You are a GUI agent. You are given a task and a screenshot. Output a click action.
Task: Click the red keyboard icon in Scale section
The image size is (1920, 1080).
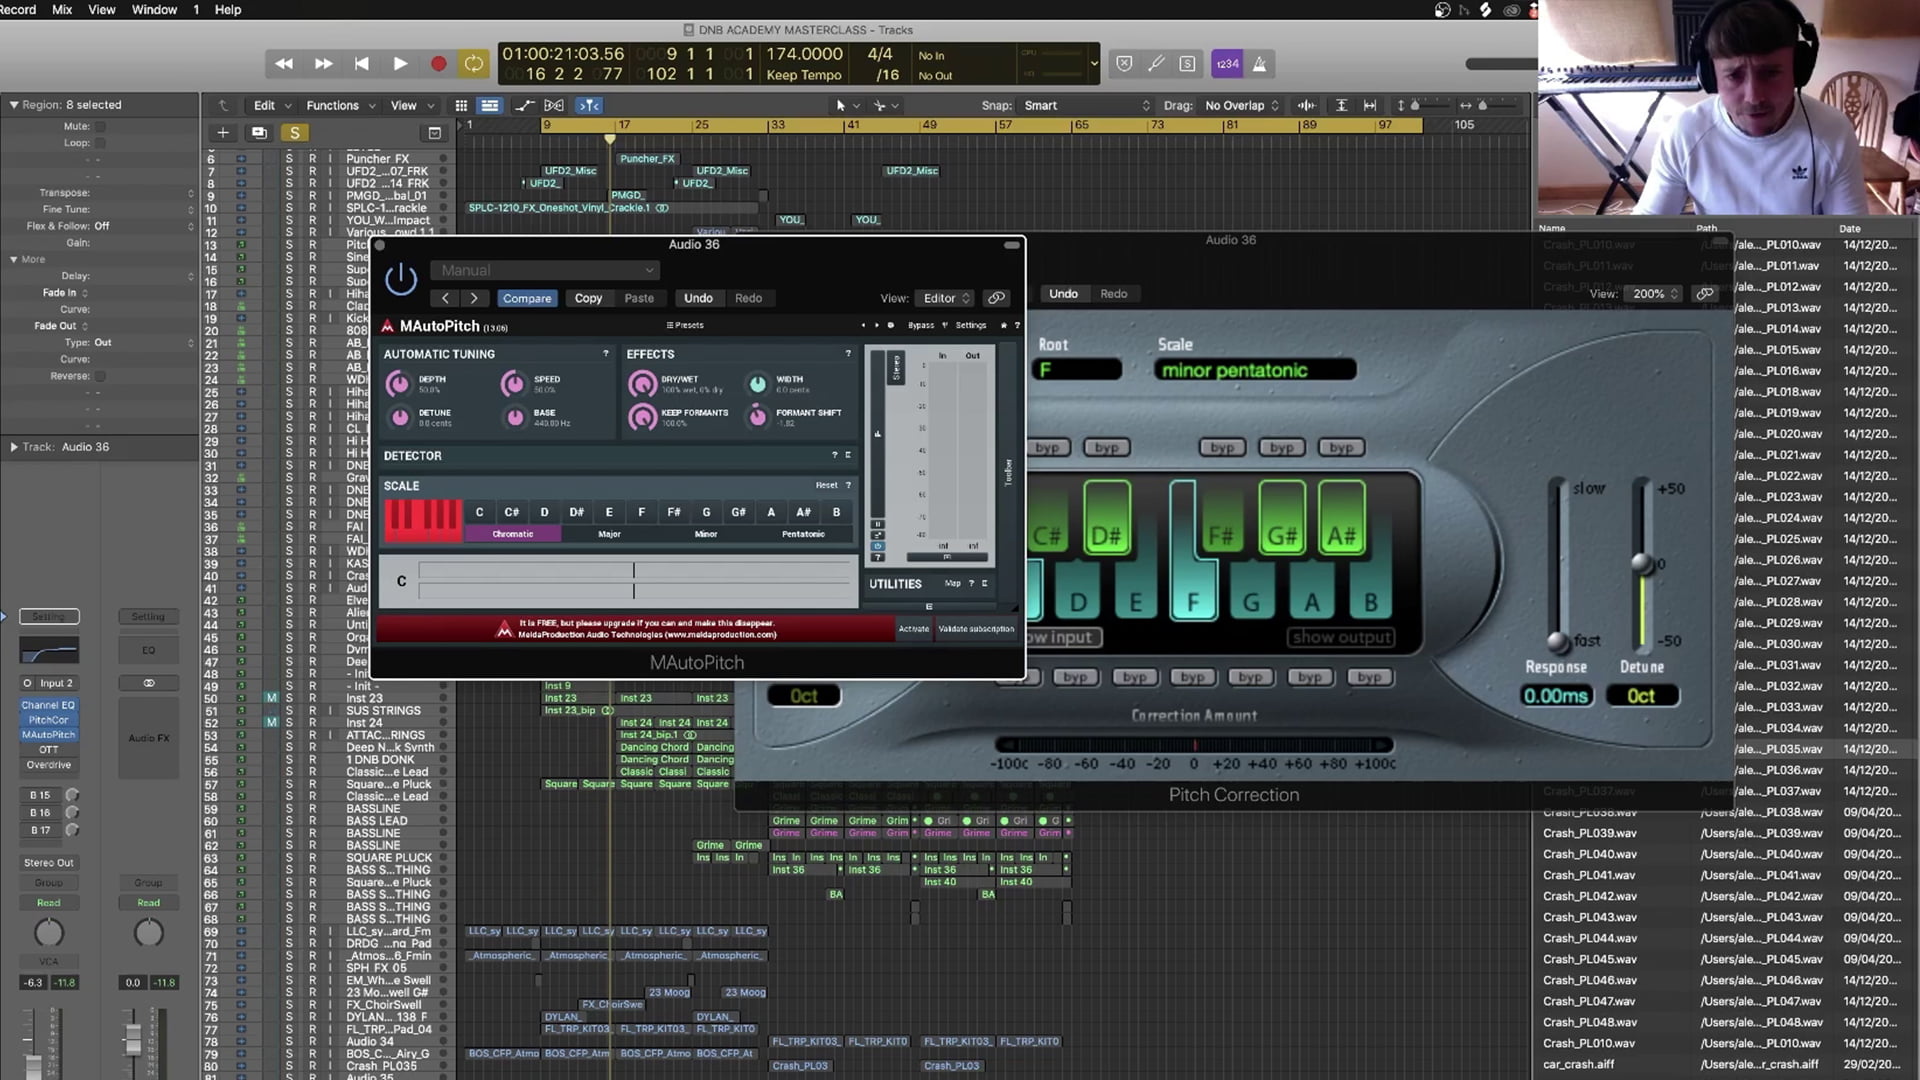(x=423, y=520)
